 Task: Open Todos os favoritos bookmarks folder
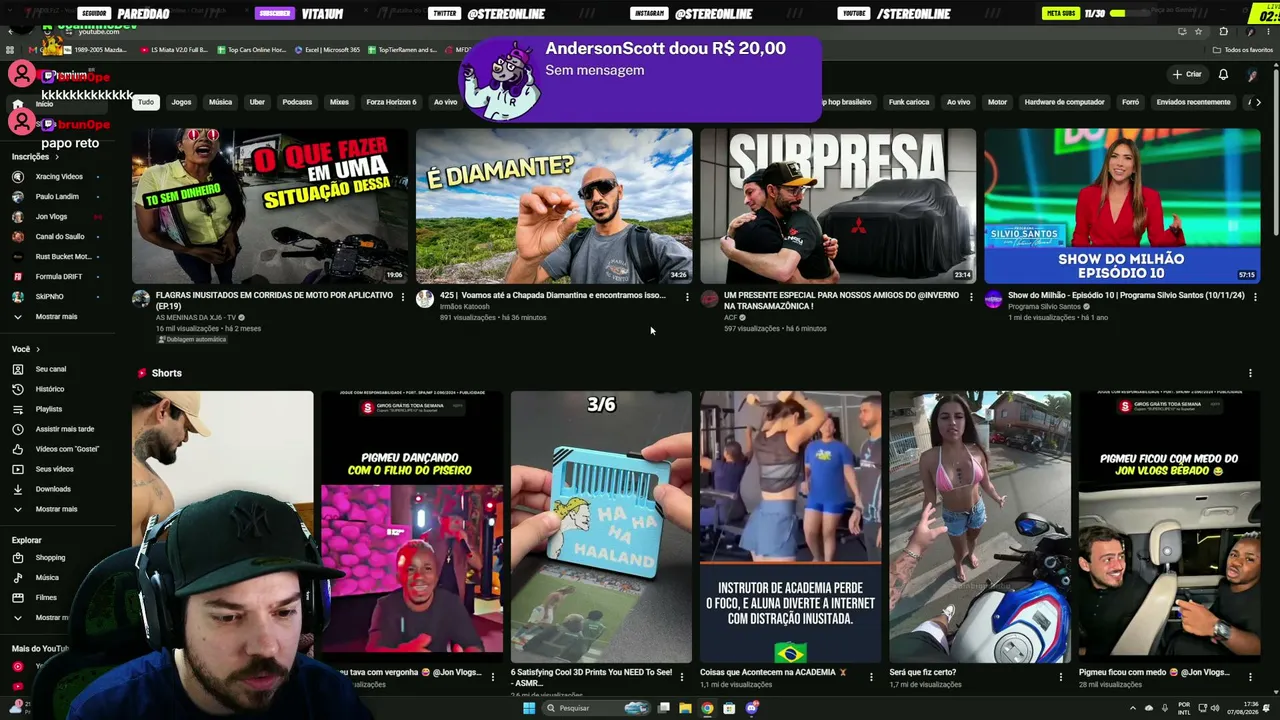(x=1243, y=50)
